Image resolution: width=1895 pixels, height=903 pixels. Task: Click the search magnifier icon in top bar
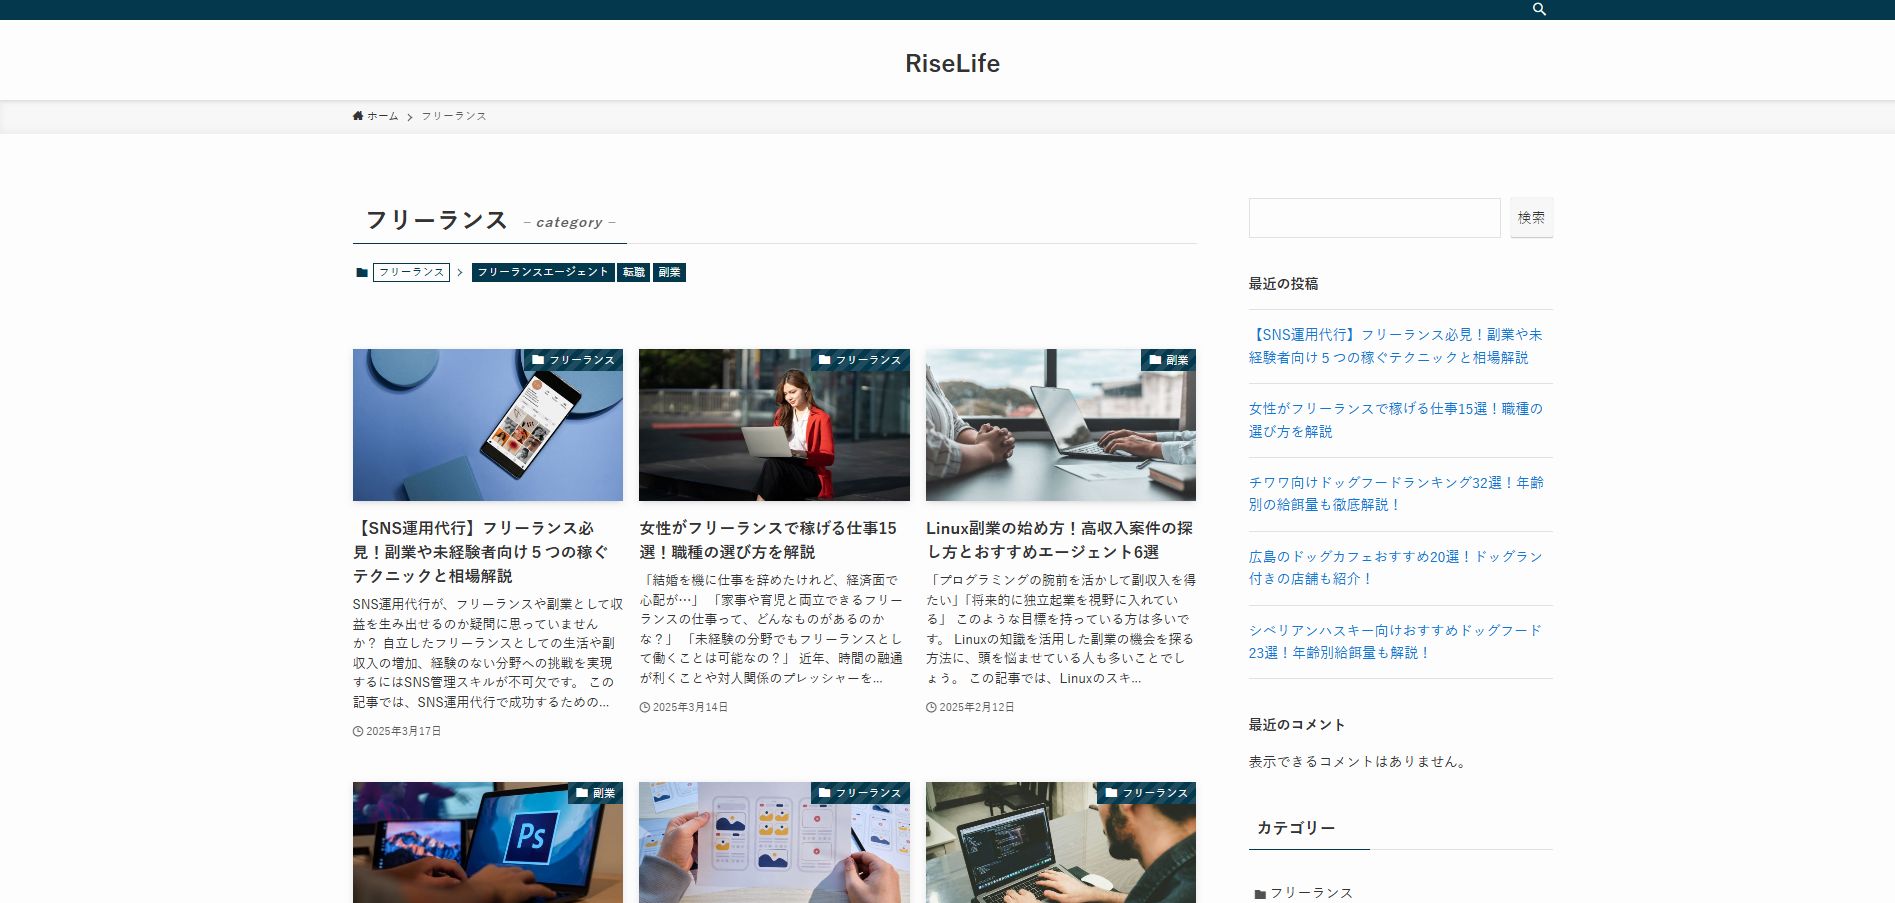1539,9
